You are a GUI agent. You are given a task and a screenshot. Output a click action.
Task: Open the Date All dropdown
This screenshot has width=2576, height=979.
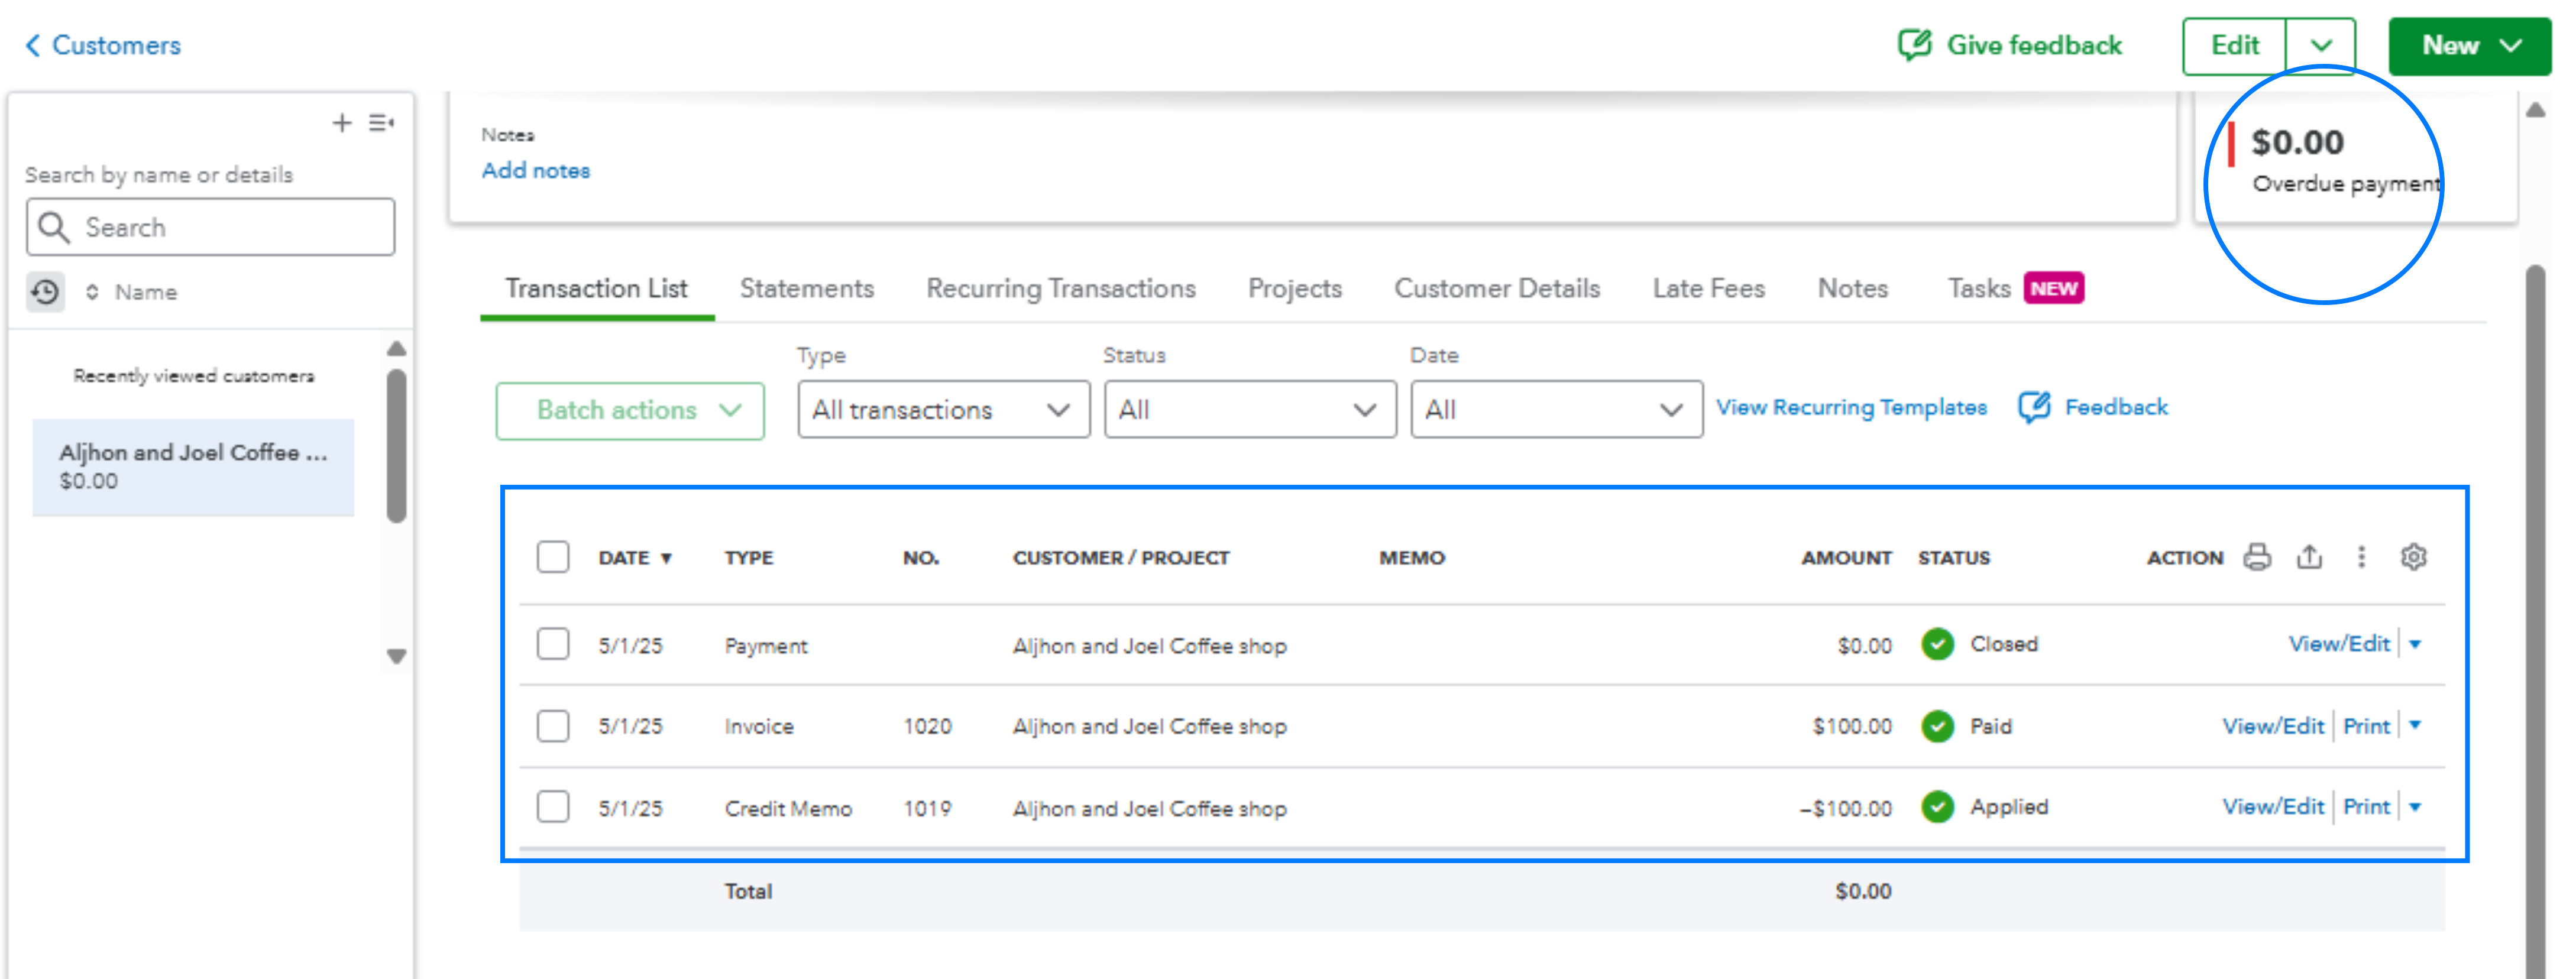point(1556,409)
